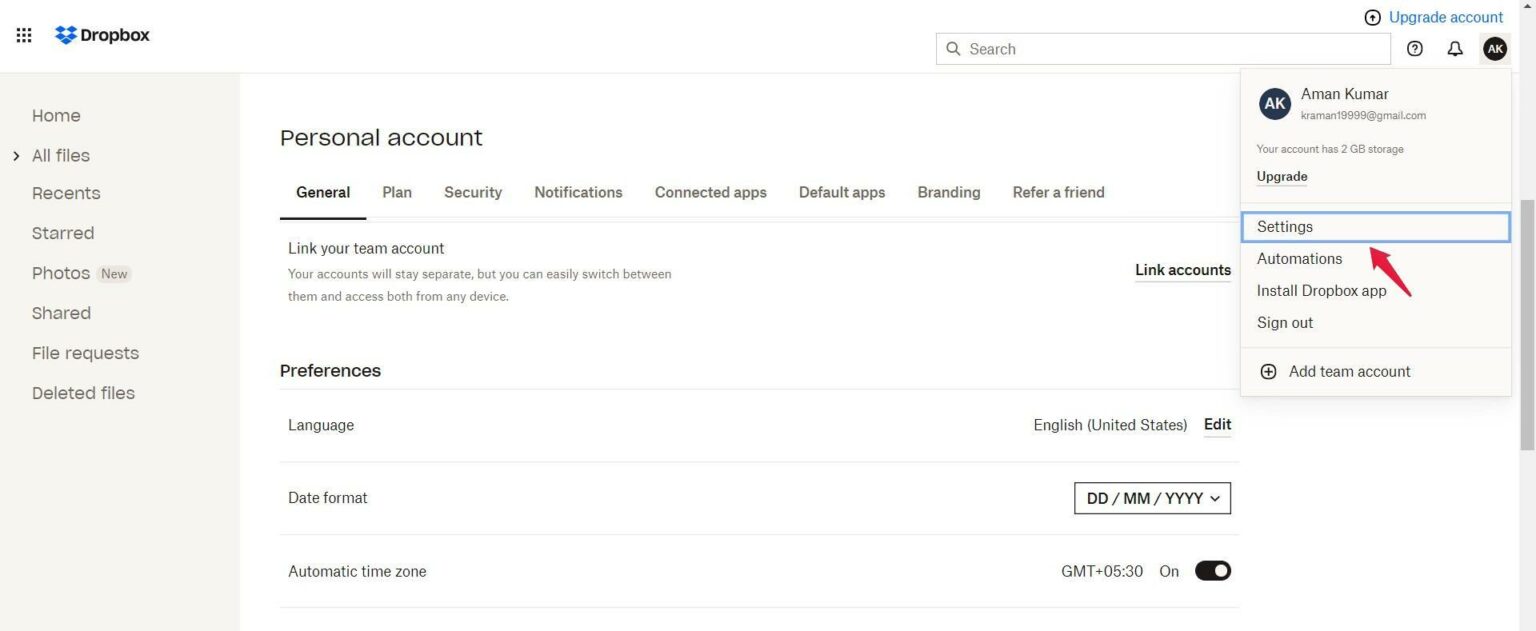Image resolution: width=1536 pixels, height=631 pixels.
Task: Click Sign out in the account menu
Action: tap(1284, 322)
